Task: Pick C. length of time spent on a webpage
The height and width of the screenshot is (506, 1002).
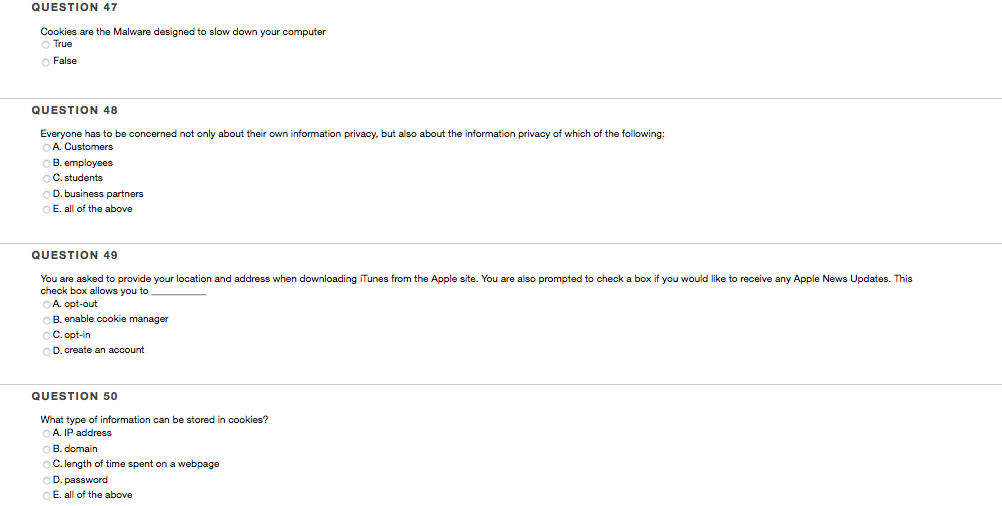Action: [46, 464]
